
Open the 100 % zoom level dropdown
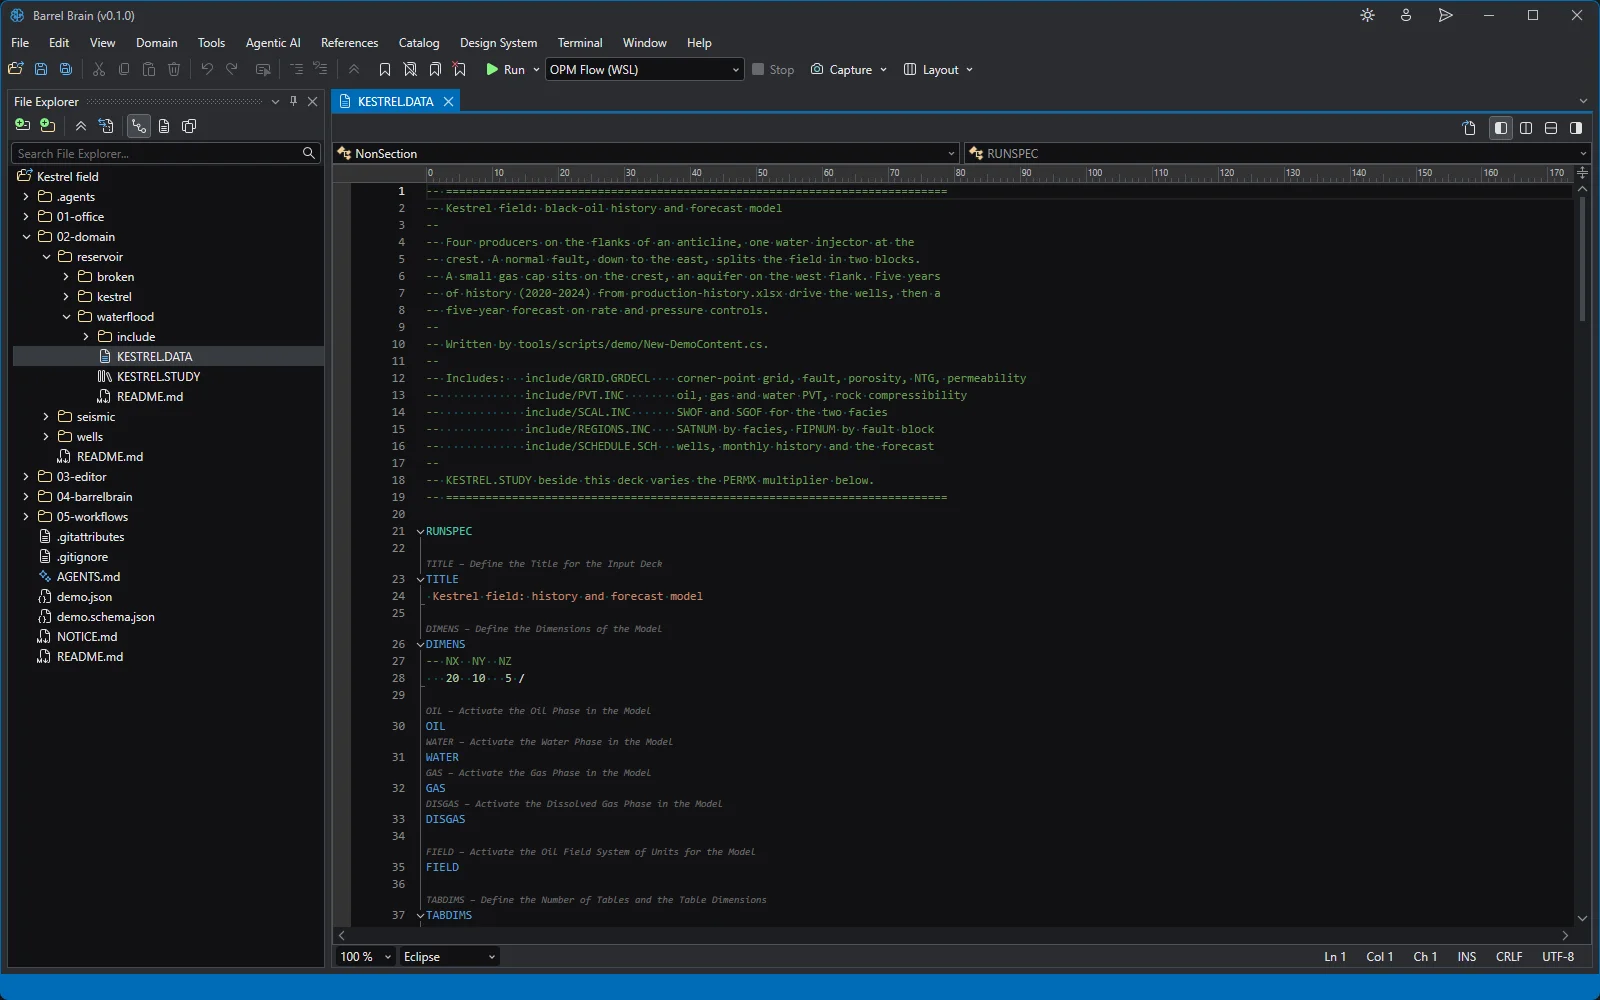(365, 957)
